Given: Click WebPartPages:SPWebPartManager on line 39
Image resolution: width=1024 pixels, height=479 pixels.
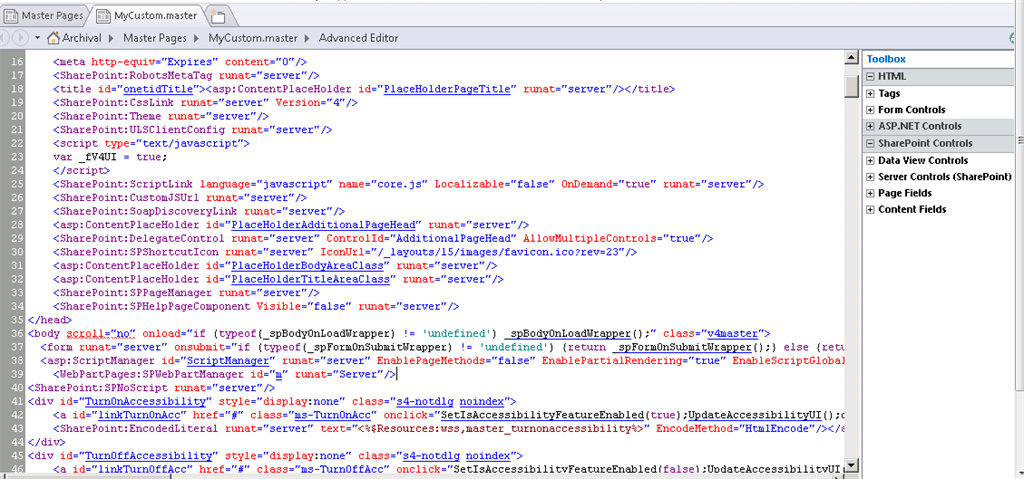Looking at the screenshot, I should [152, 374].
